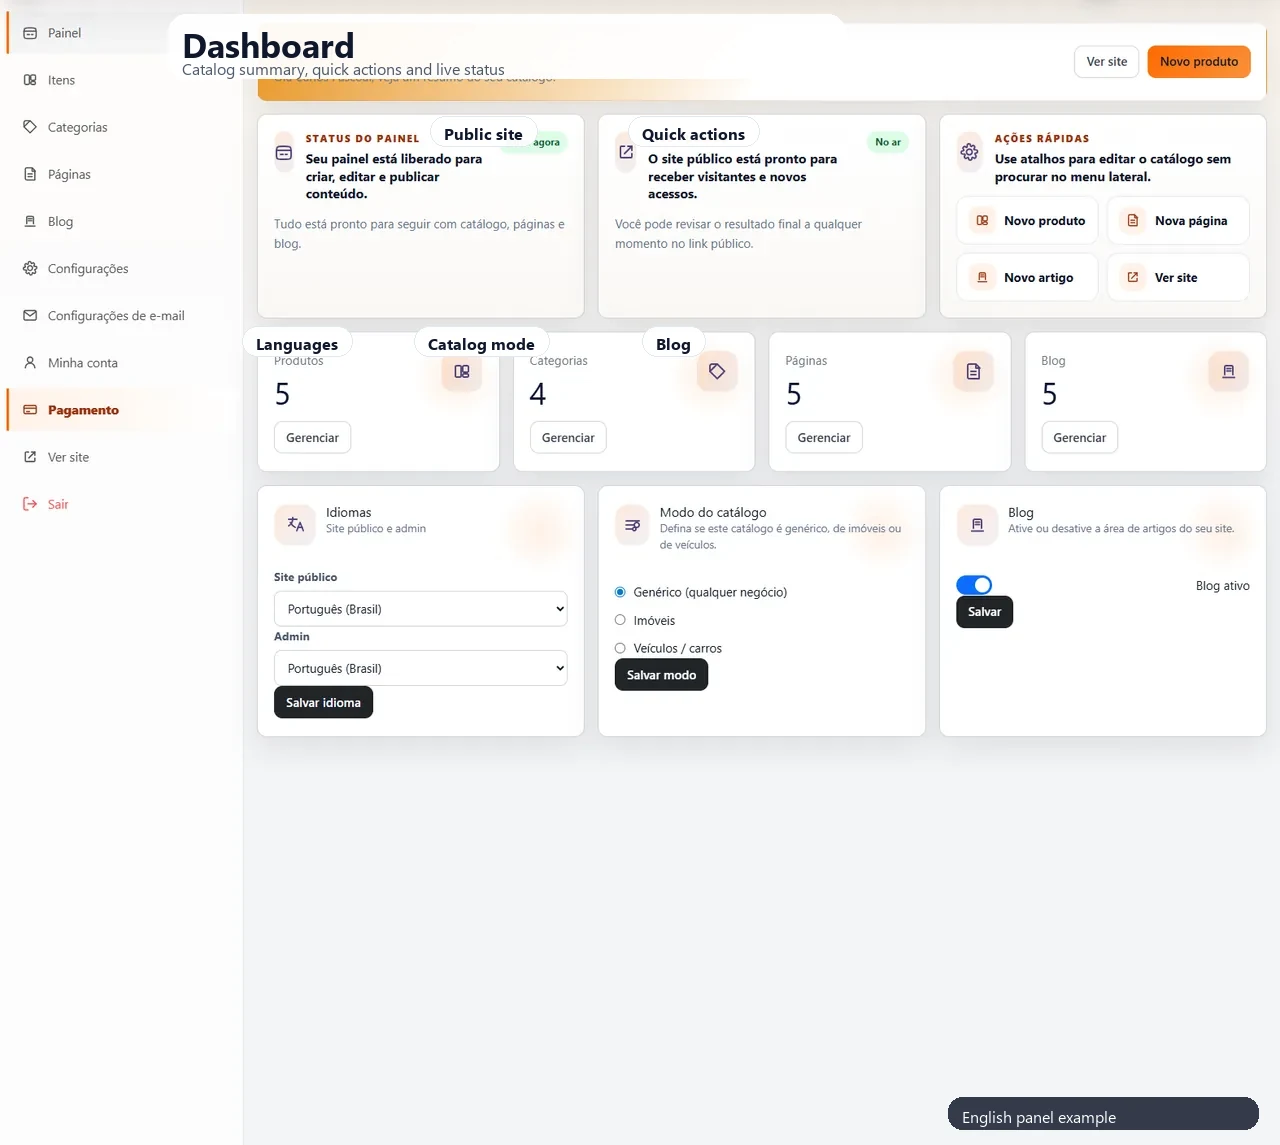The height and width of the screenshot is (1145, 1280).
Task: Click the Salvar idioma button
Action: pyautogui.click(x=323, y=702)
